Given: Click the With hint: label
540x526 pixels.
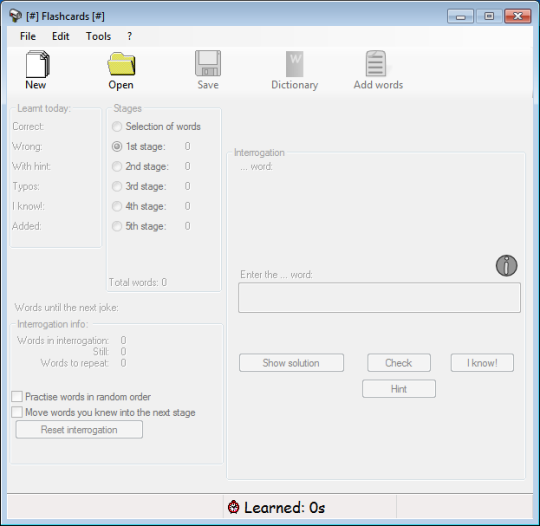Looking at the screenshot, I should point(31,166).
